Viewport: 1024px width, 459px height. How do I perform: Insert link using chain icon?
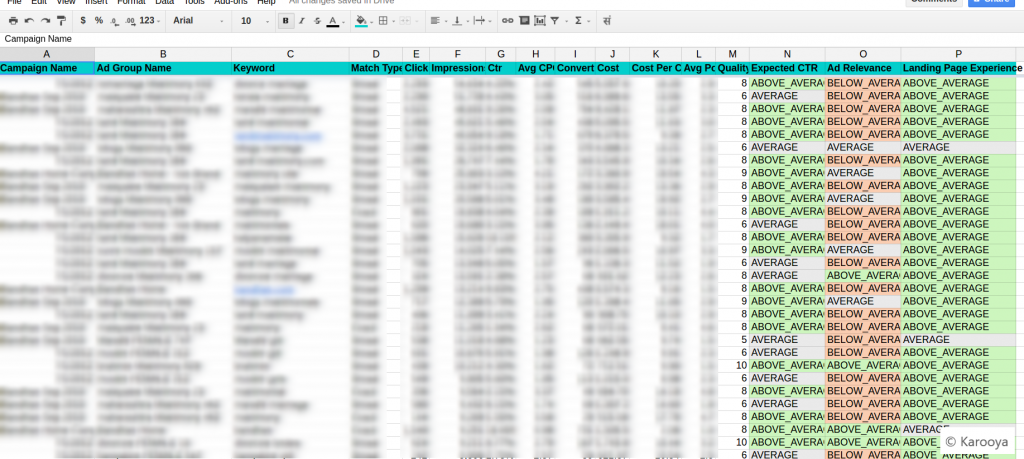pos(507,21)
